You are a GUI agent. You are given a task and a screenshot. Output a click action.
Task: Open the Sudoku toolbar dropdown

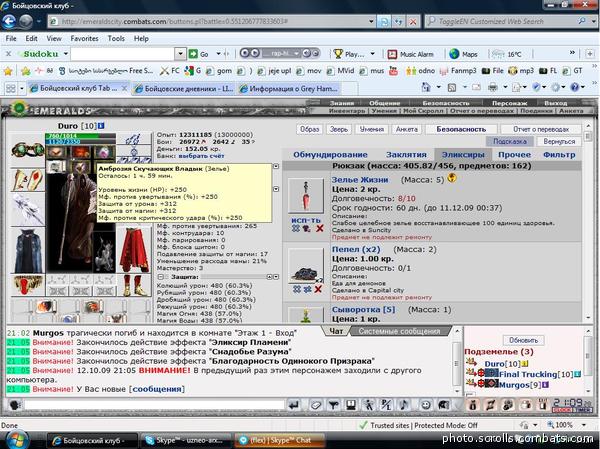click(65, 54)
